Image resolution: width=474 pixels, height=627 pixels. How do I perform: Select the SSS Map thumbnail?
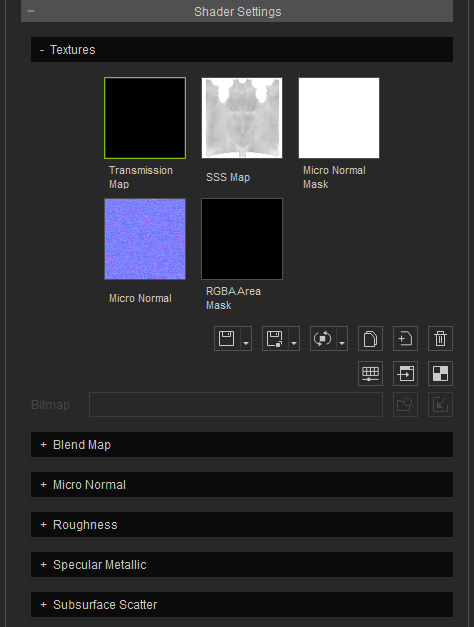coord(242,118)
